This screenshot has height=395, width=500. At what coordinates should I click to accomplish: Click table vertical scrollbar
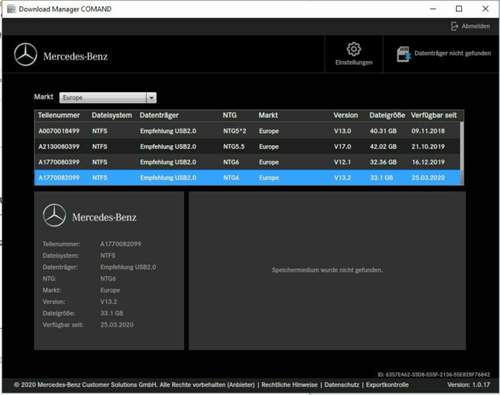point(462,153)
